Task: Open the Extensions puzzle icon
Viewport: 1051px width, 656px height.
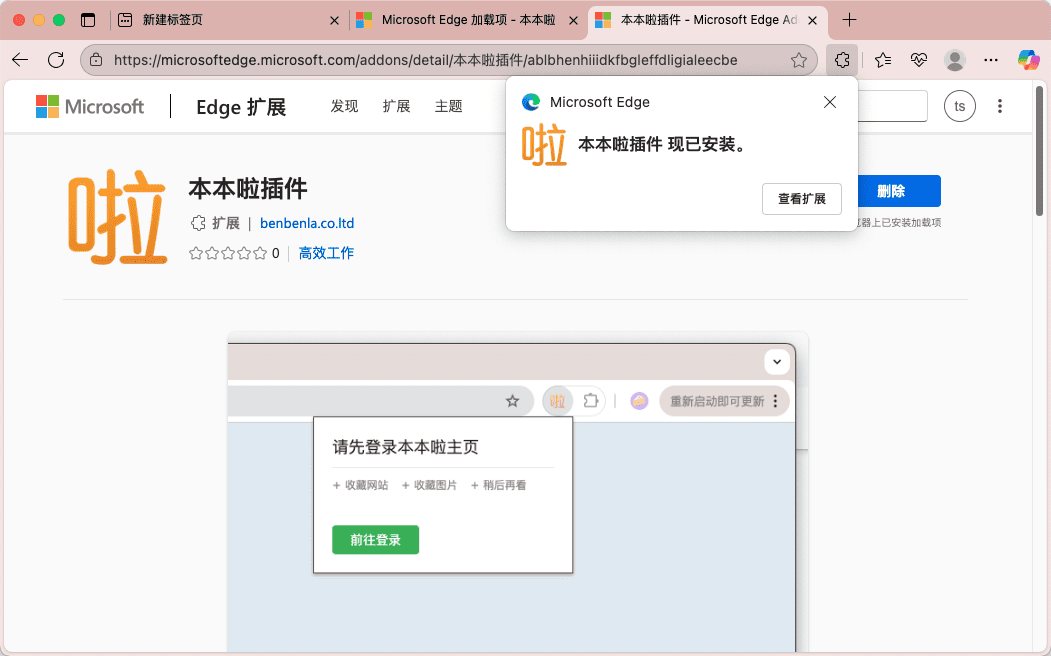Action: pyautogui.click(x=843, y=60)
